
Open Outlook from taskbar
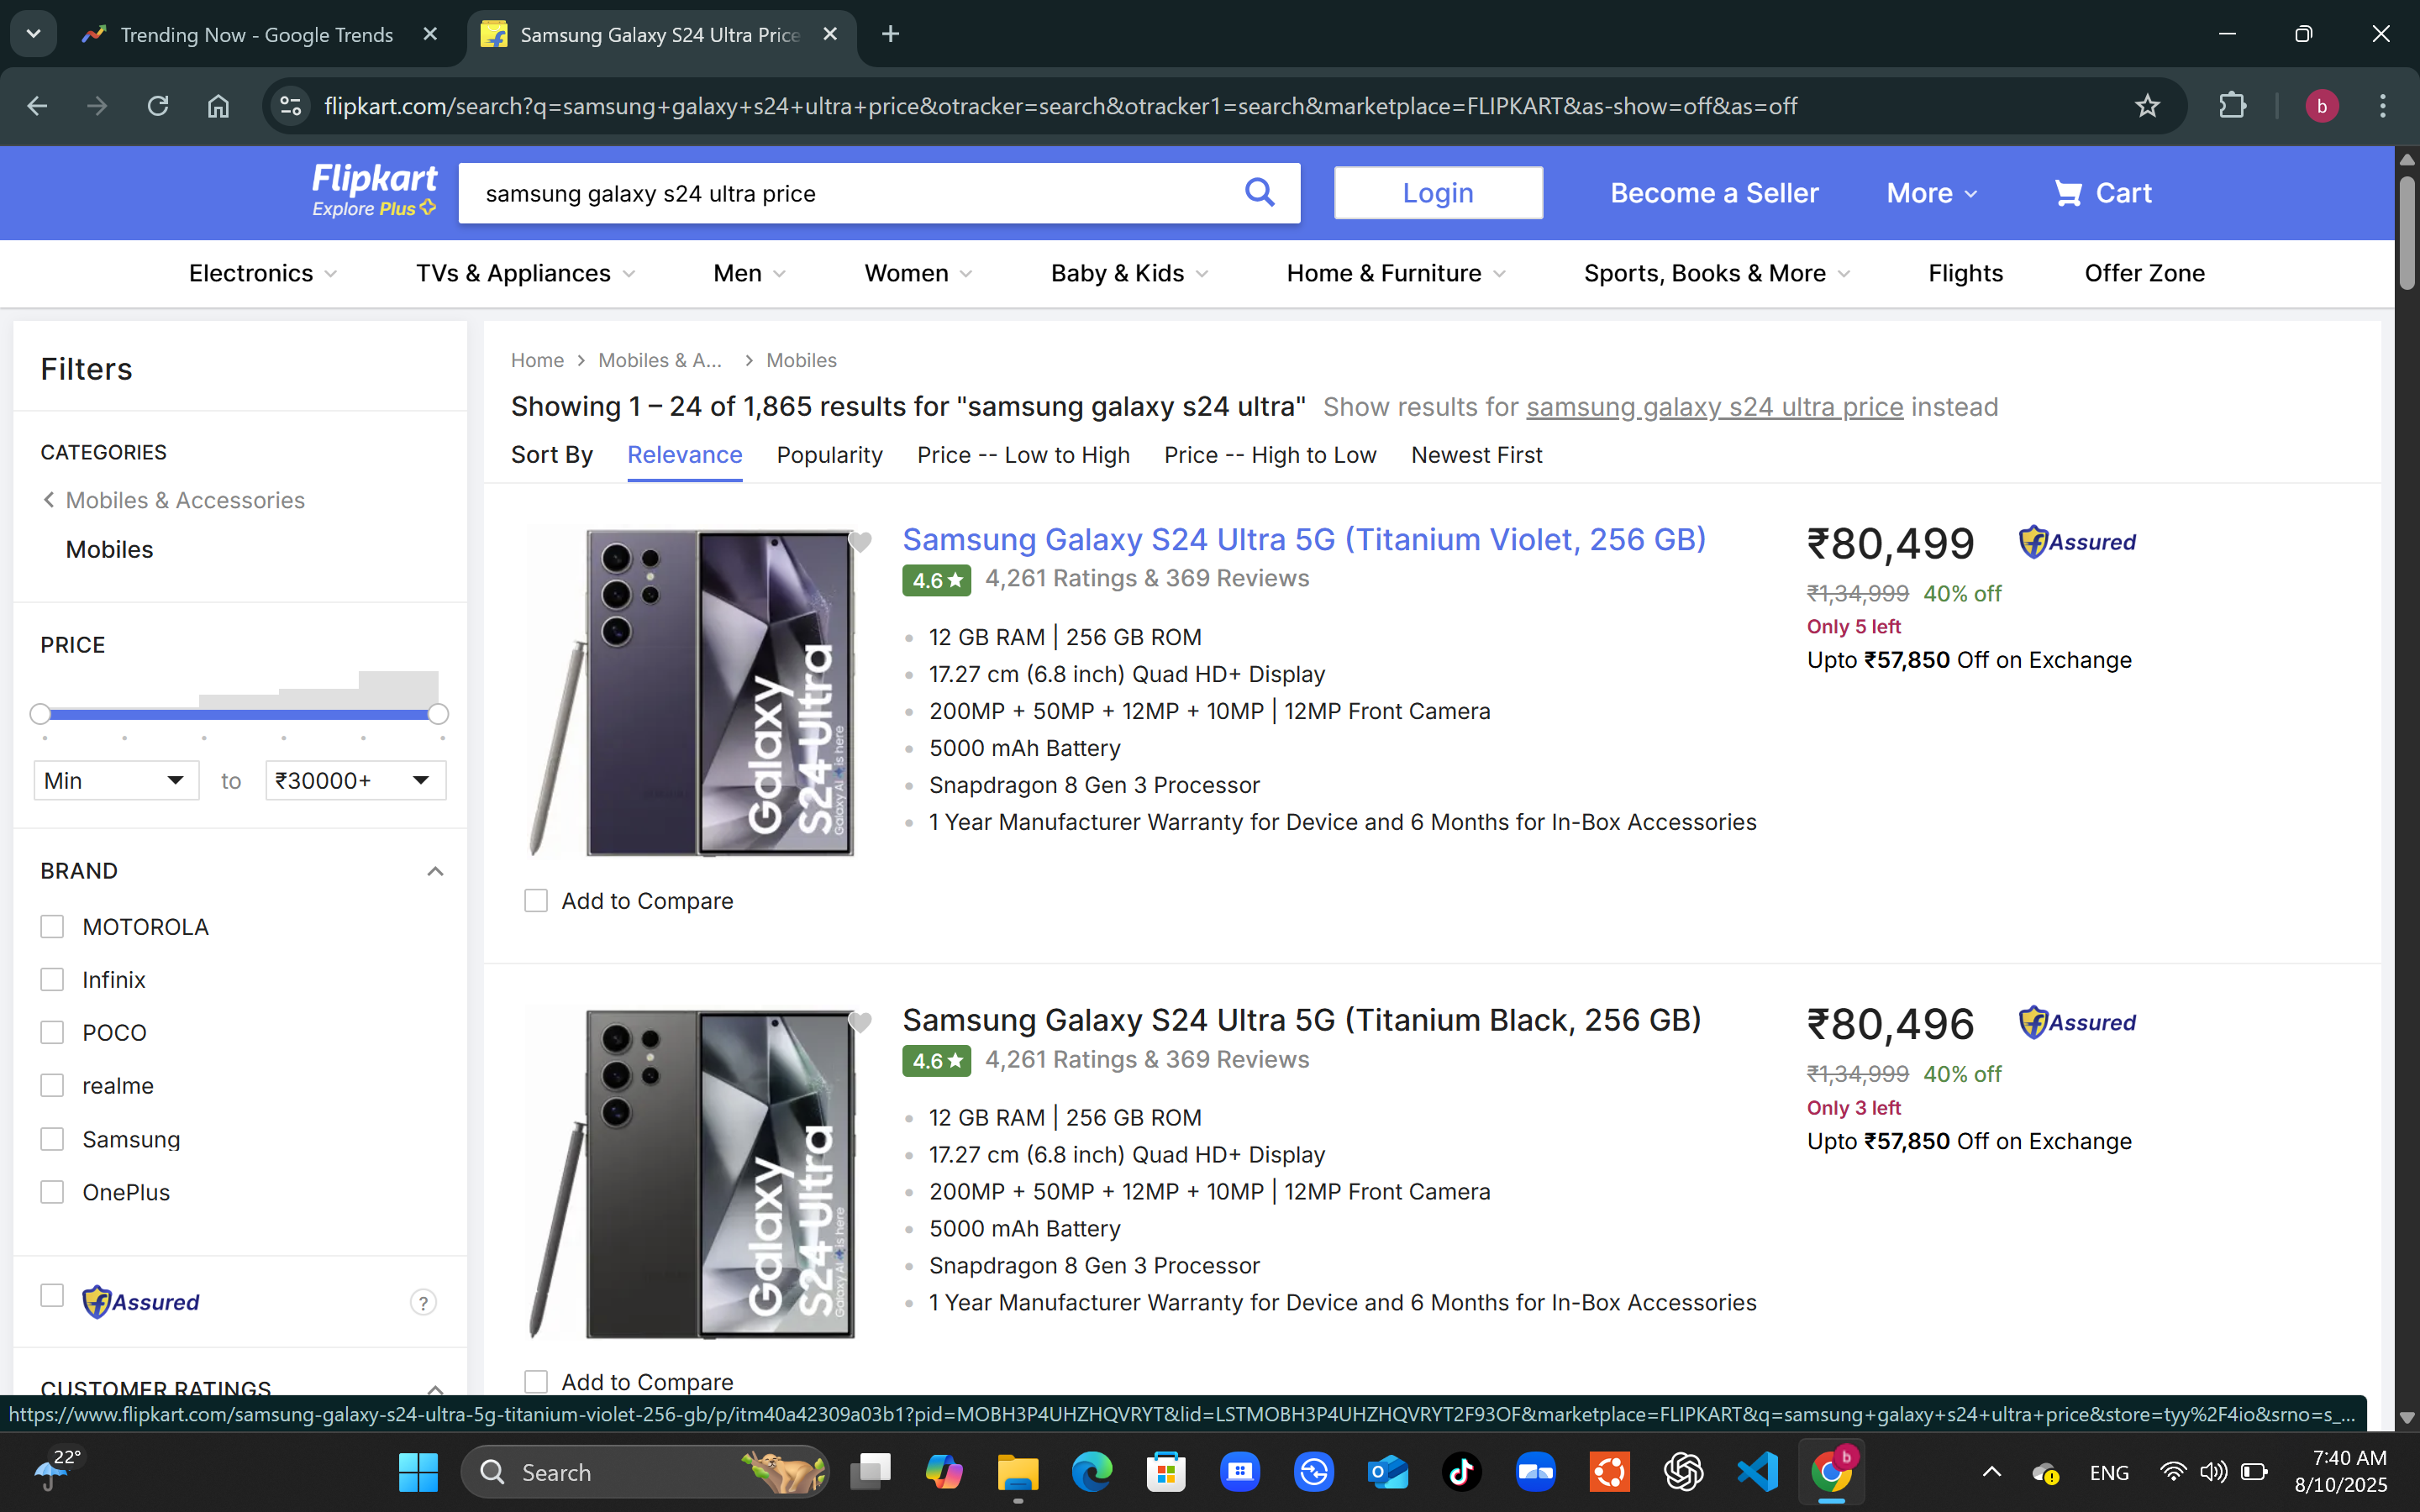1387,1472
